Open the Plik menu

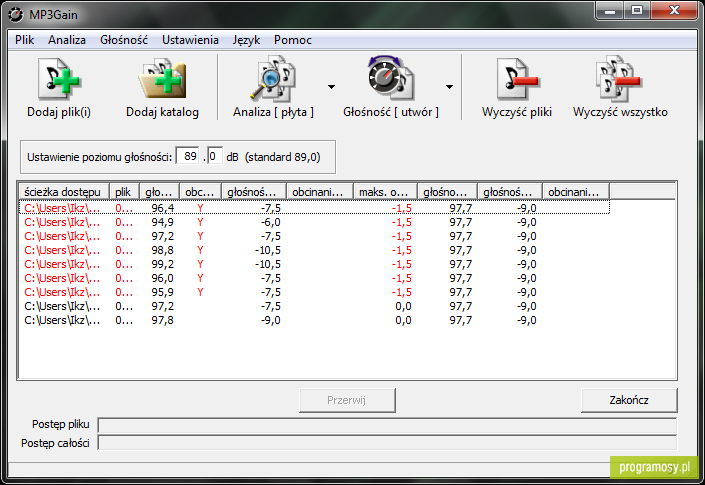24,40
